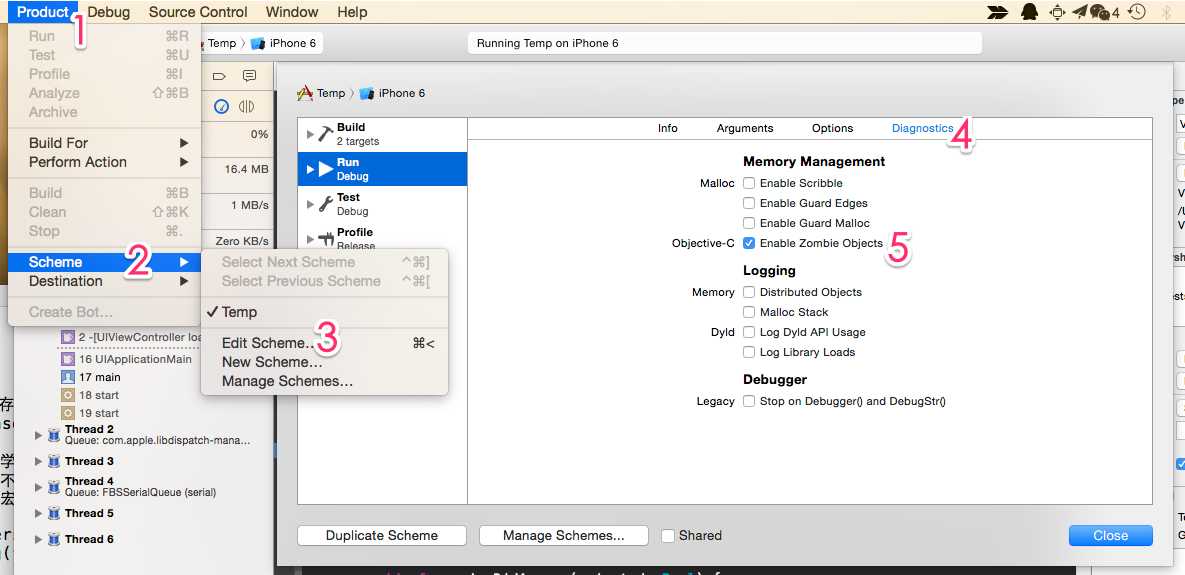This screenshot has width=1185, height=575.
Task: Check Stop on Debugger() and DebugStr()
Action: [x=749, y=401]
